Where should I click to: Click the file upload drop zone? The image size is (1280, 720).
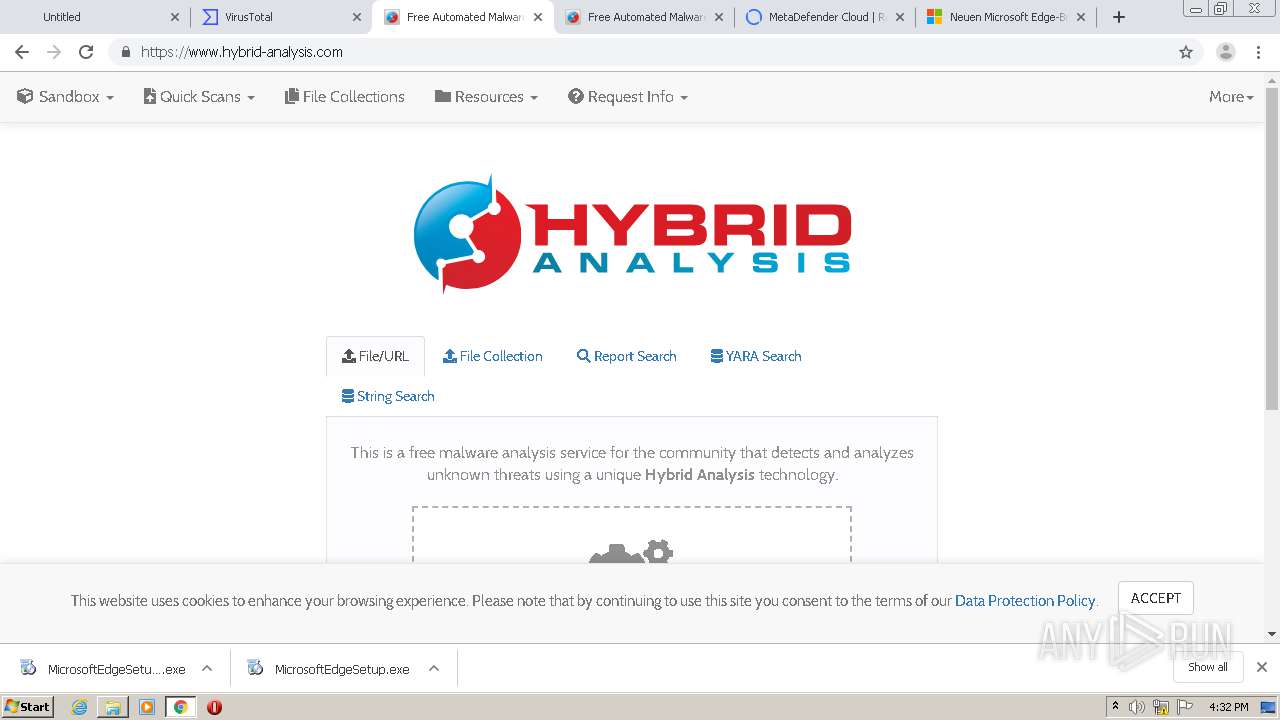click(632, 535)
